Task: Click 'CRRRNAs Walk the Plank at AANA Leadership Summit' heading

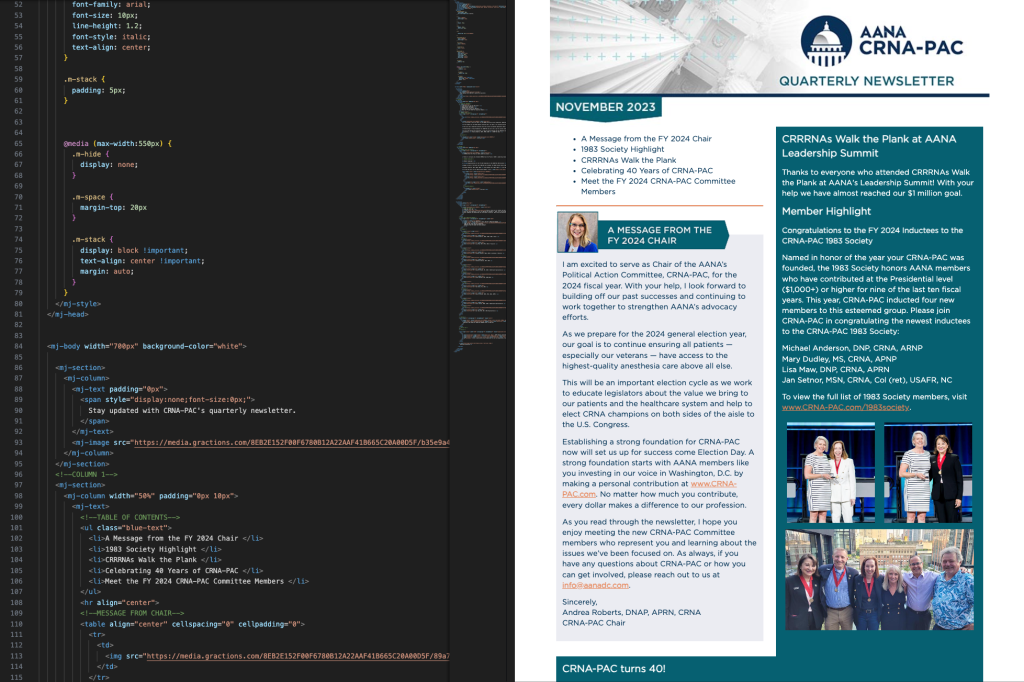Action: coord(869,146)
